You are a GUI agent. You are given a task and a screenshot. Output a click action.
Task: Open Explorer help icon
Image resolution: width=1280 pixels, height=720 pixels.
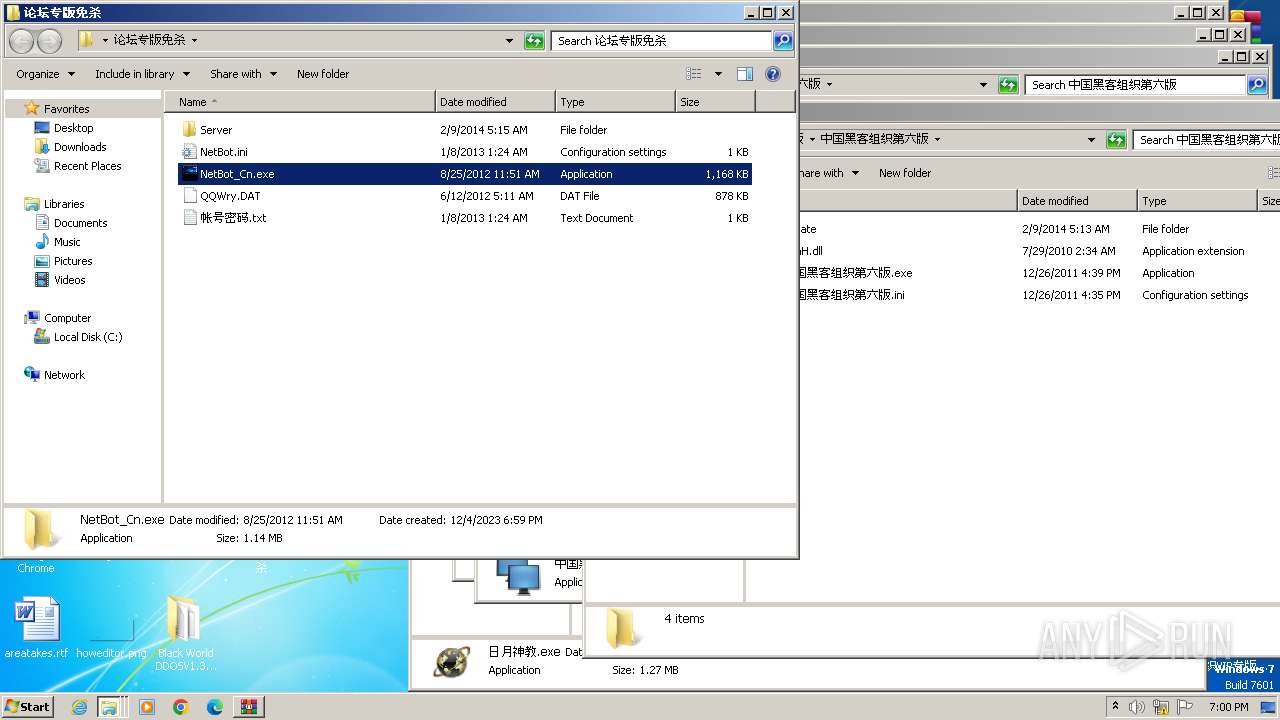773,74
